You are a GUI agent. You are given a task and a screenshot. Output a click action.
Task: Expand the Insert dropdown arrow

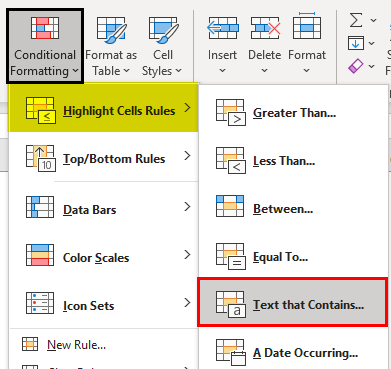point(222,71)
